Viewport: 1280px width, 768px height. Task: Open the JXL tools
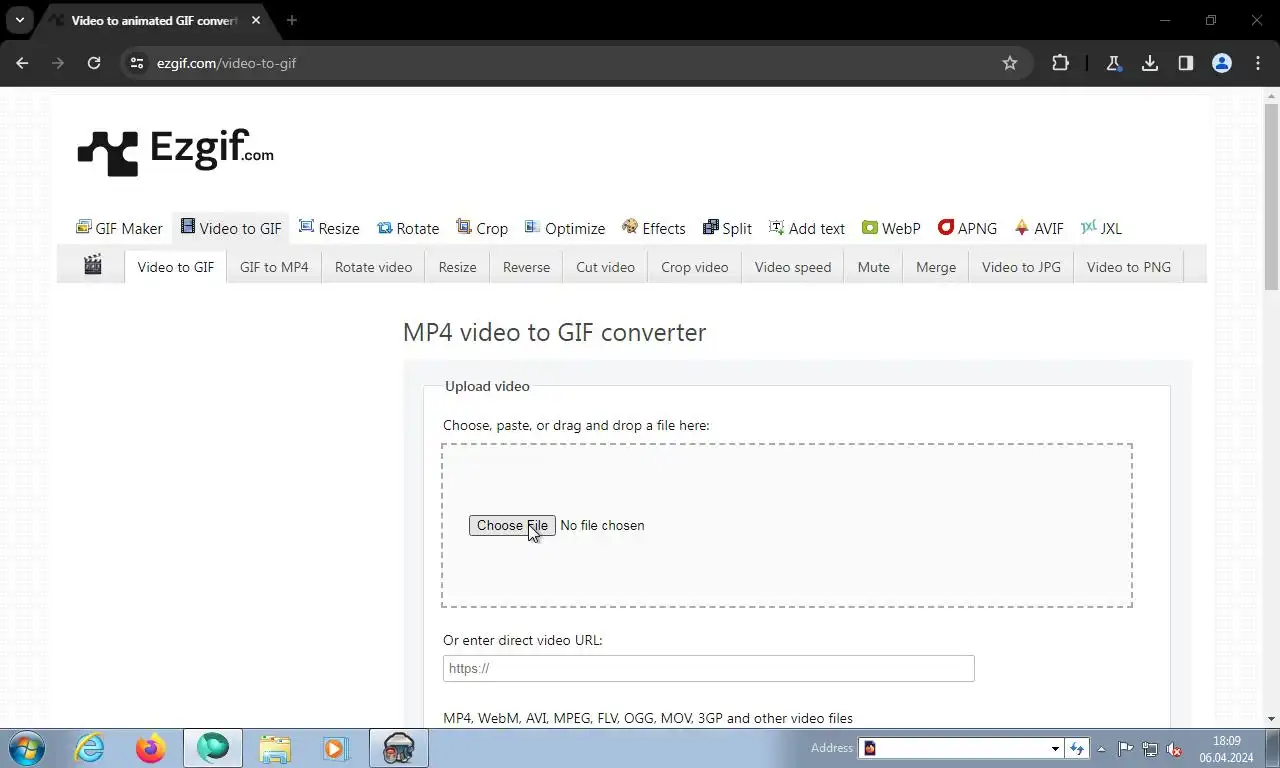[1101, 228]
